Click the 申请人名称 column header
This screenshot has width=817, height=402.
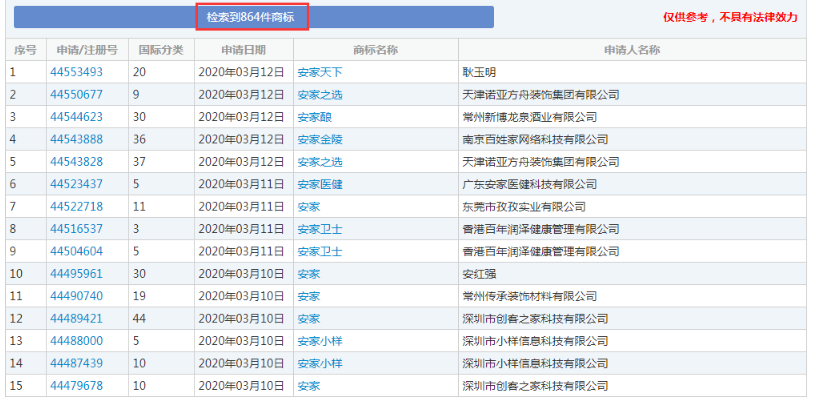tap(633, 50)
